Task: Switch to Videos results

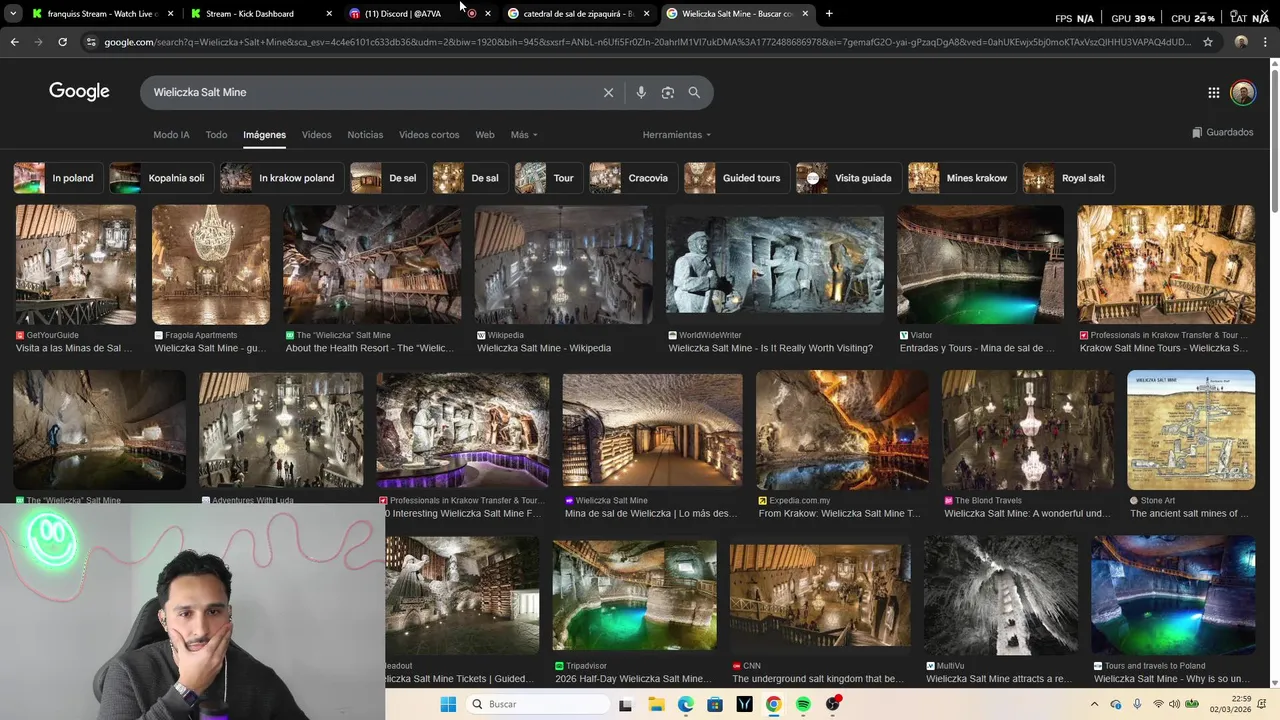Action: point(316,135)
